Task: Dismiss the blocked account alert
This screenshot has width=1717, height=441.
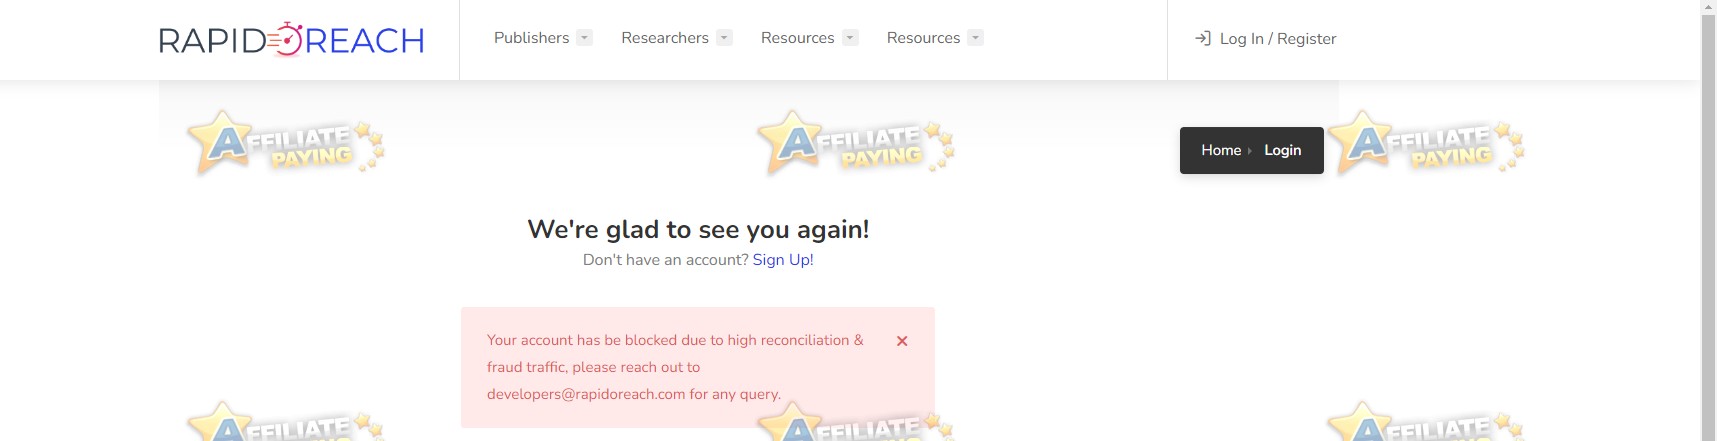Action: [902, 341]
